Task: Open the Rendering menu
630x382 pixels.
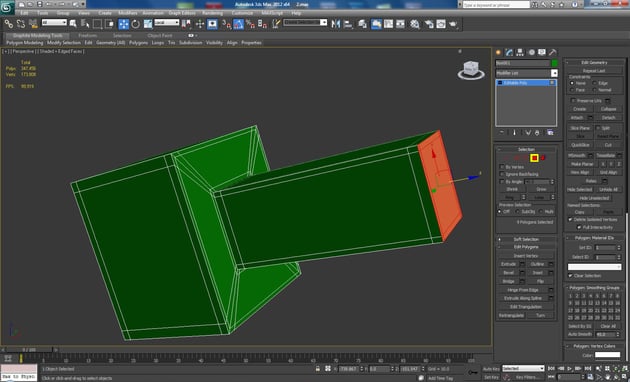Action: (213, 13)
